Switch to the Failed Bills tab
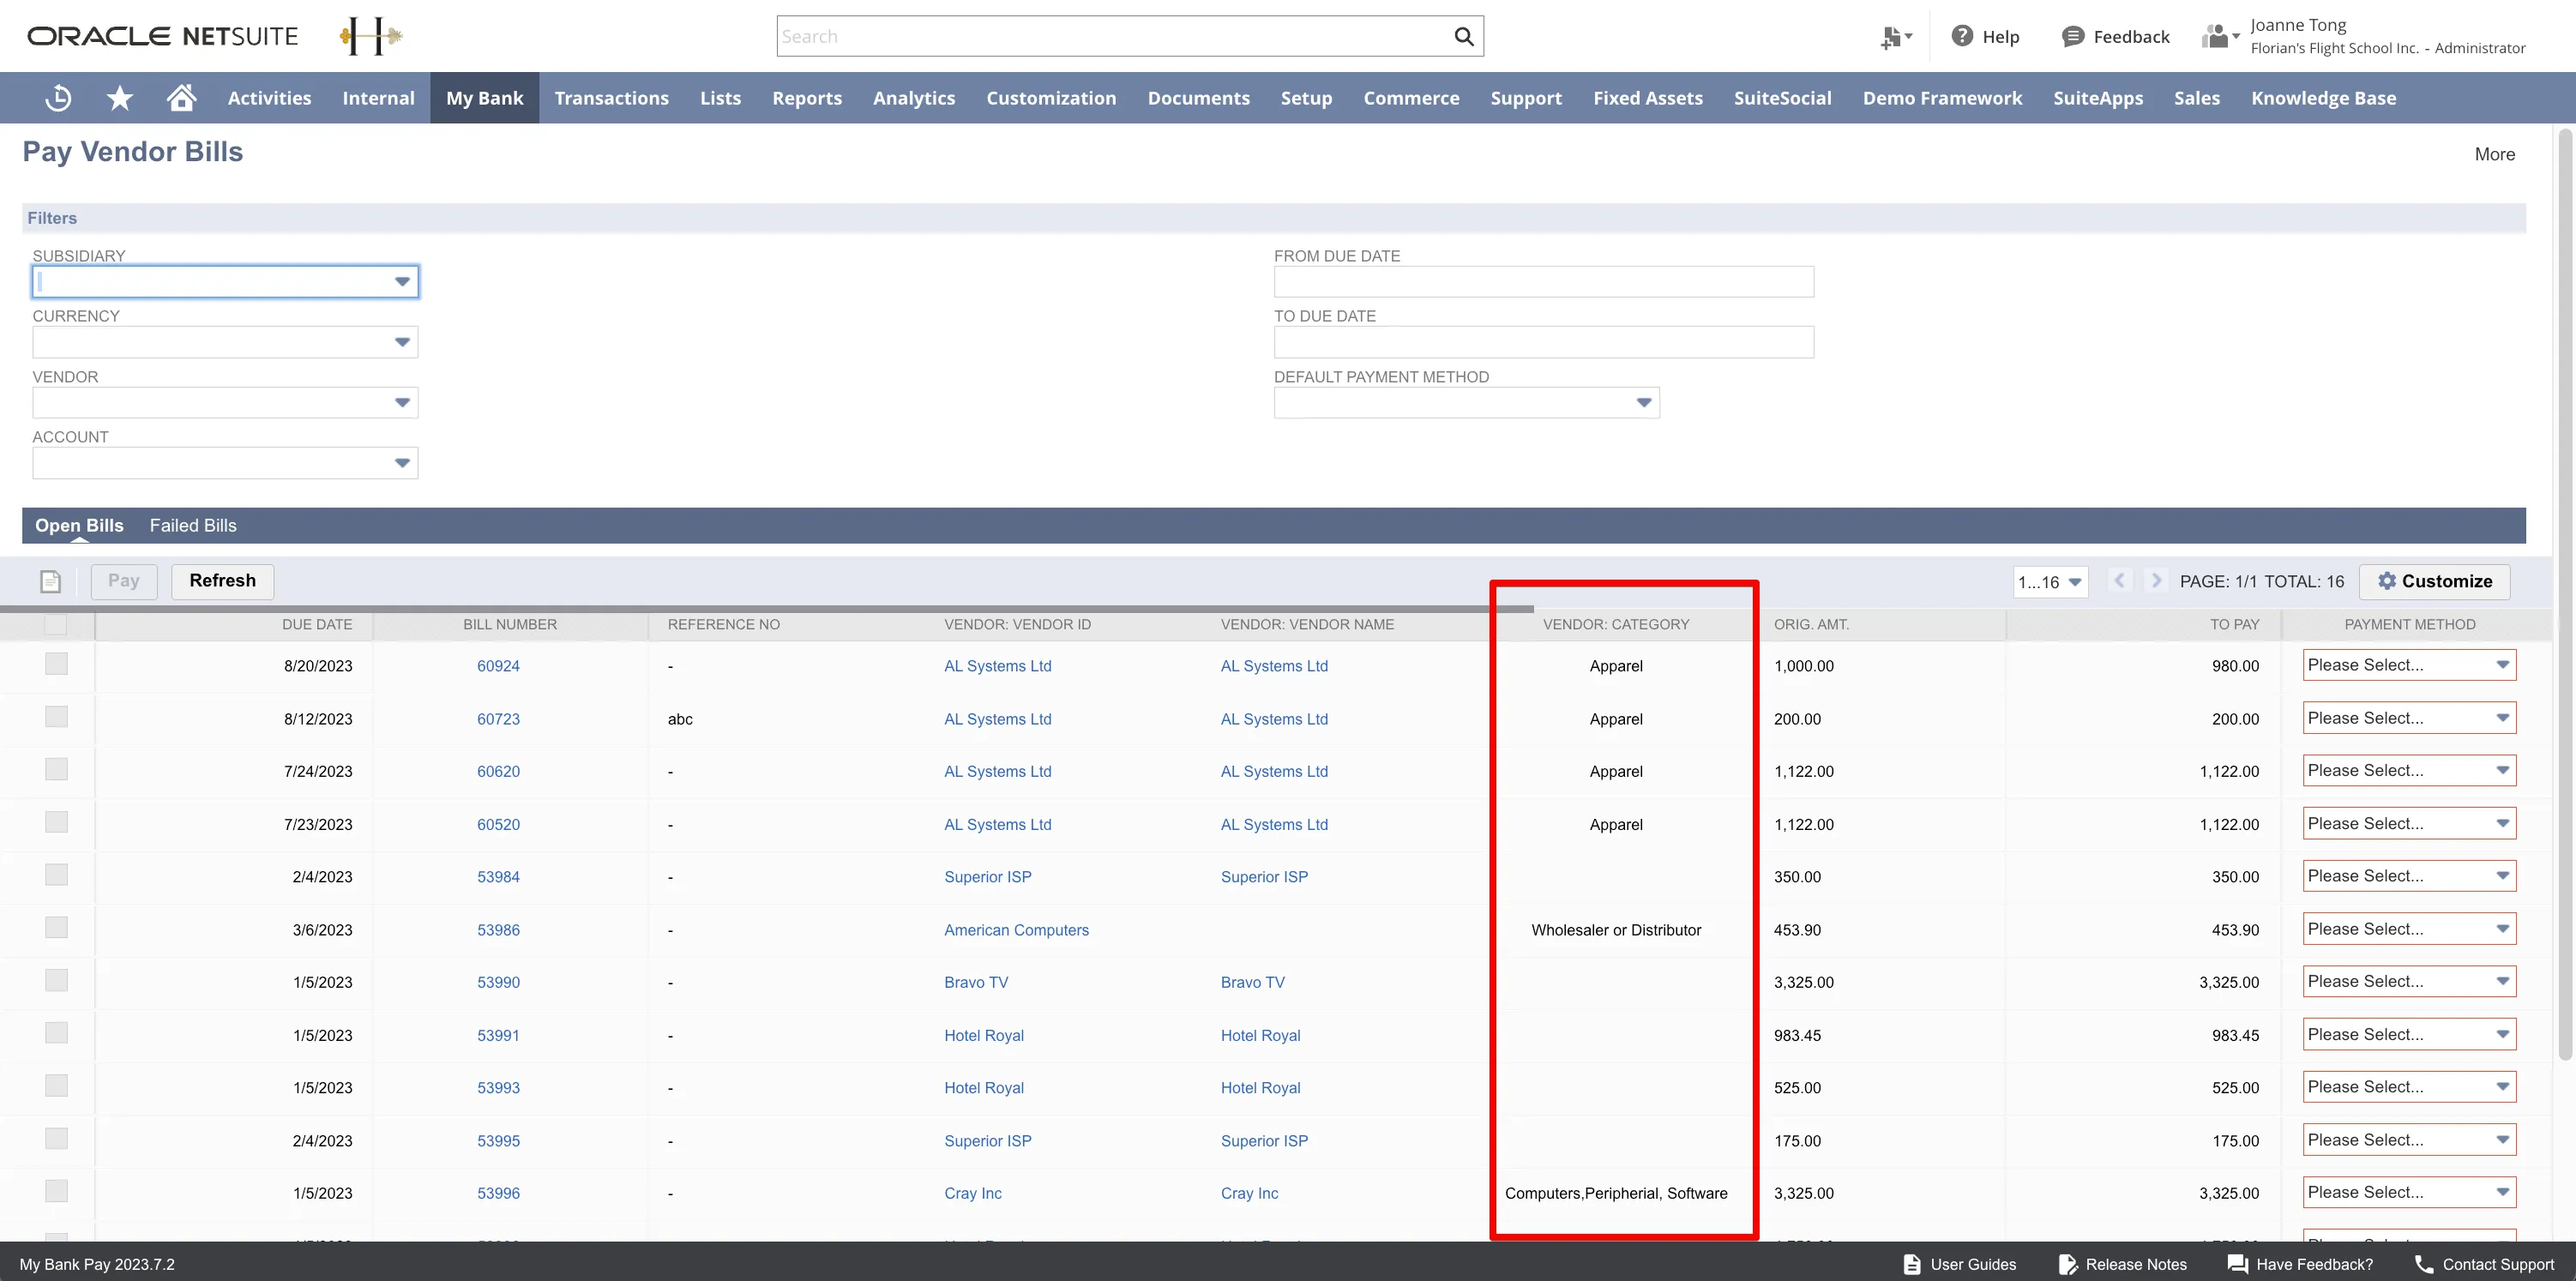 click(x=193, y=526)
